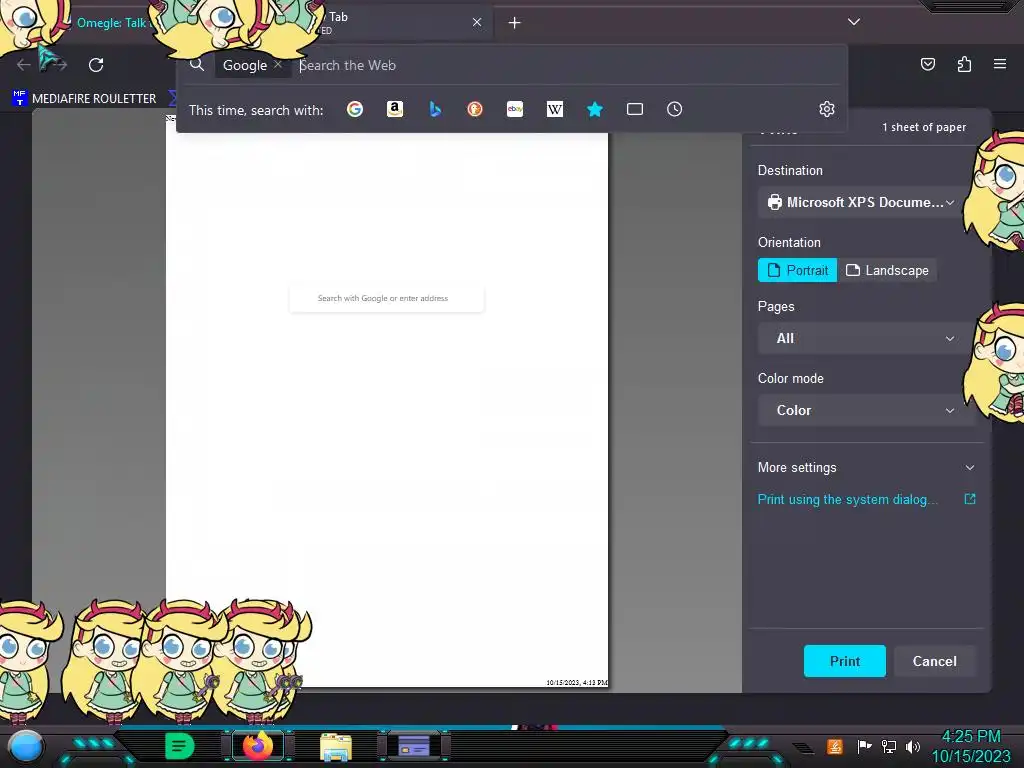
Task: Expand More settings section
Action: tap(867, 468)
